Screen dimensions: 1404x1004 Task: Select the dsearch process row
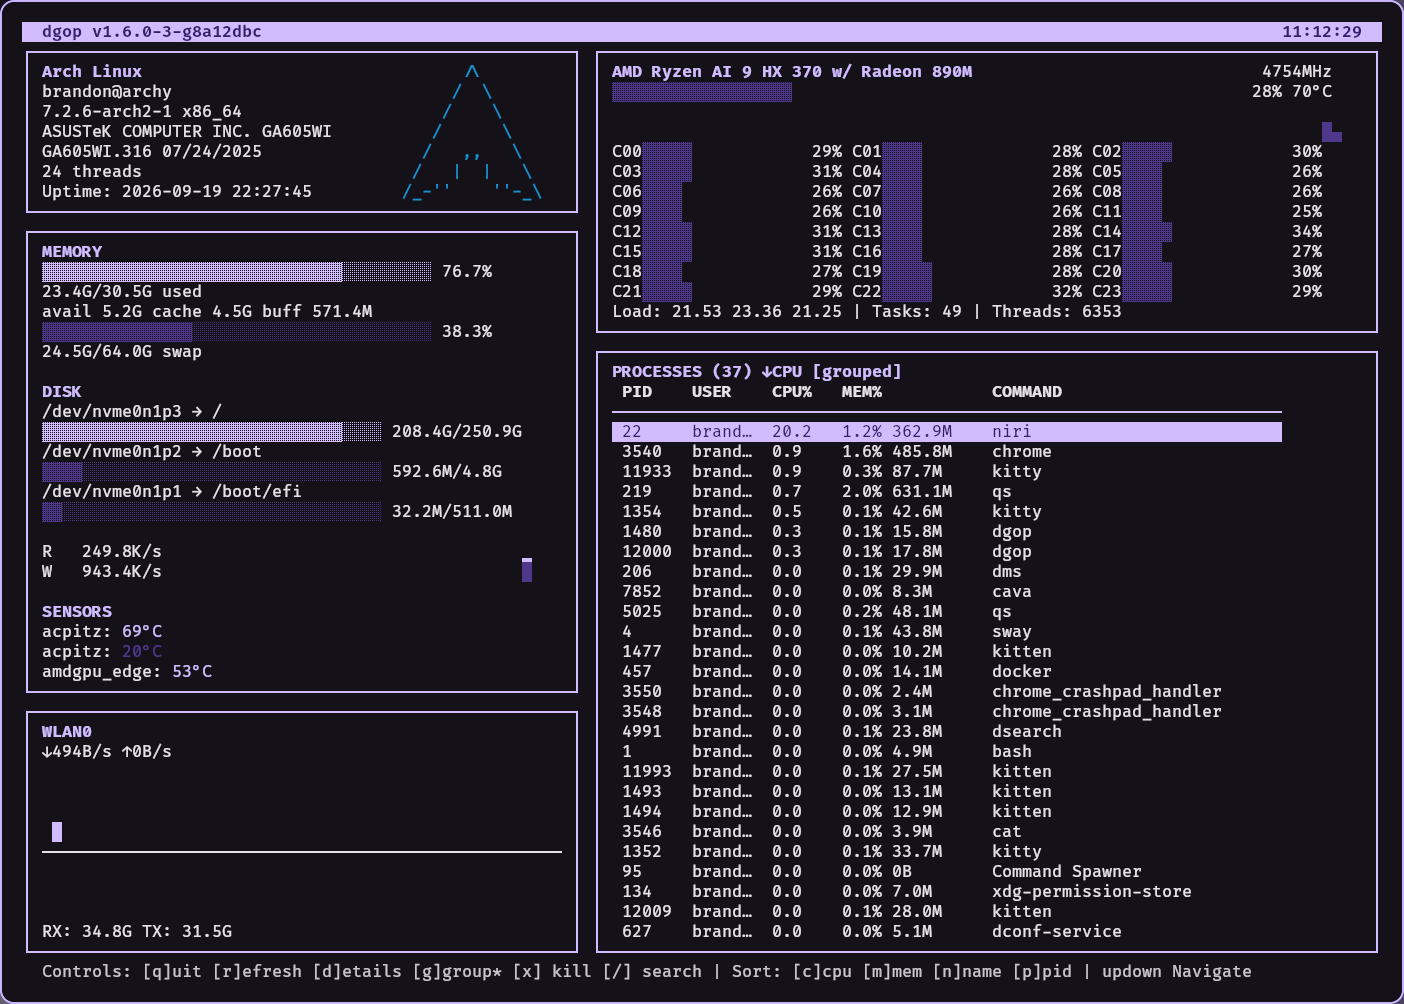click(x=947, y=731)
